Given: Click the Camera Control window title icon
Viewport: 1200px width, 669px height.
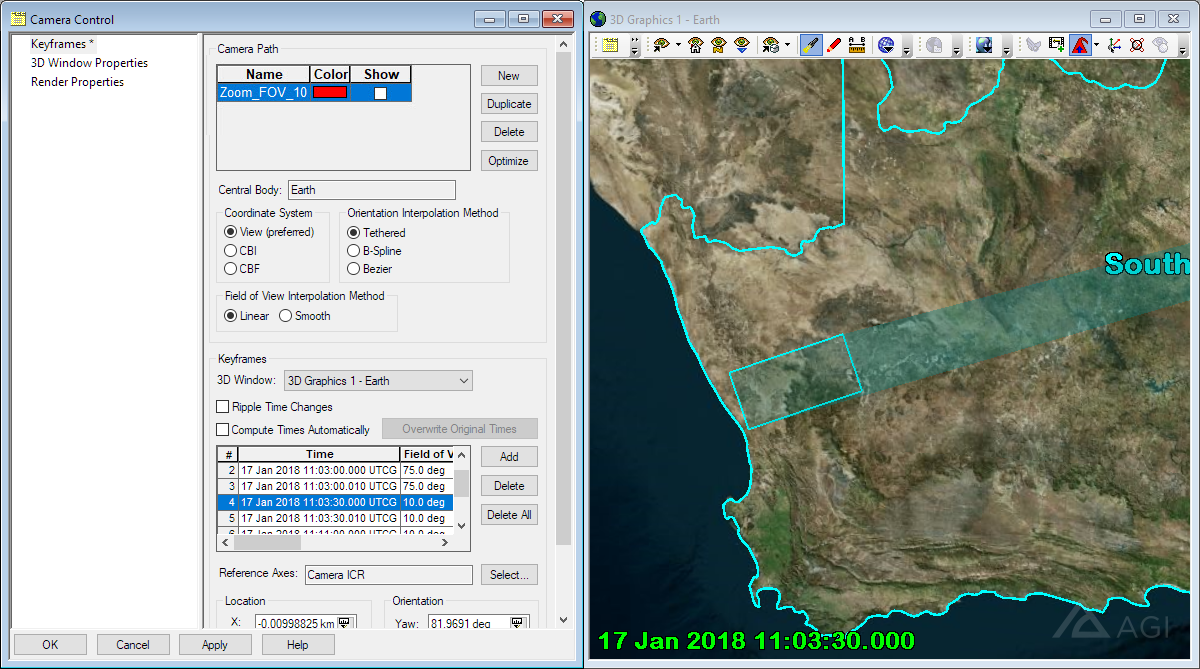Looking at the screenshot, I should (18, 19).
